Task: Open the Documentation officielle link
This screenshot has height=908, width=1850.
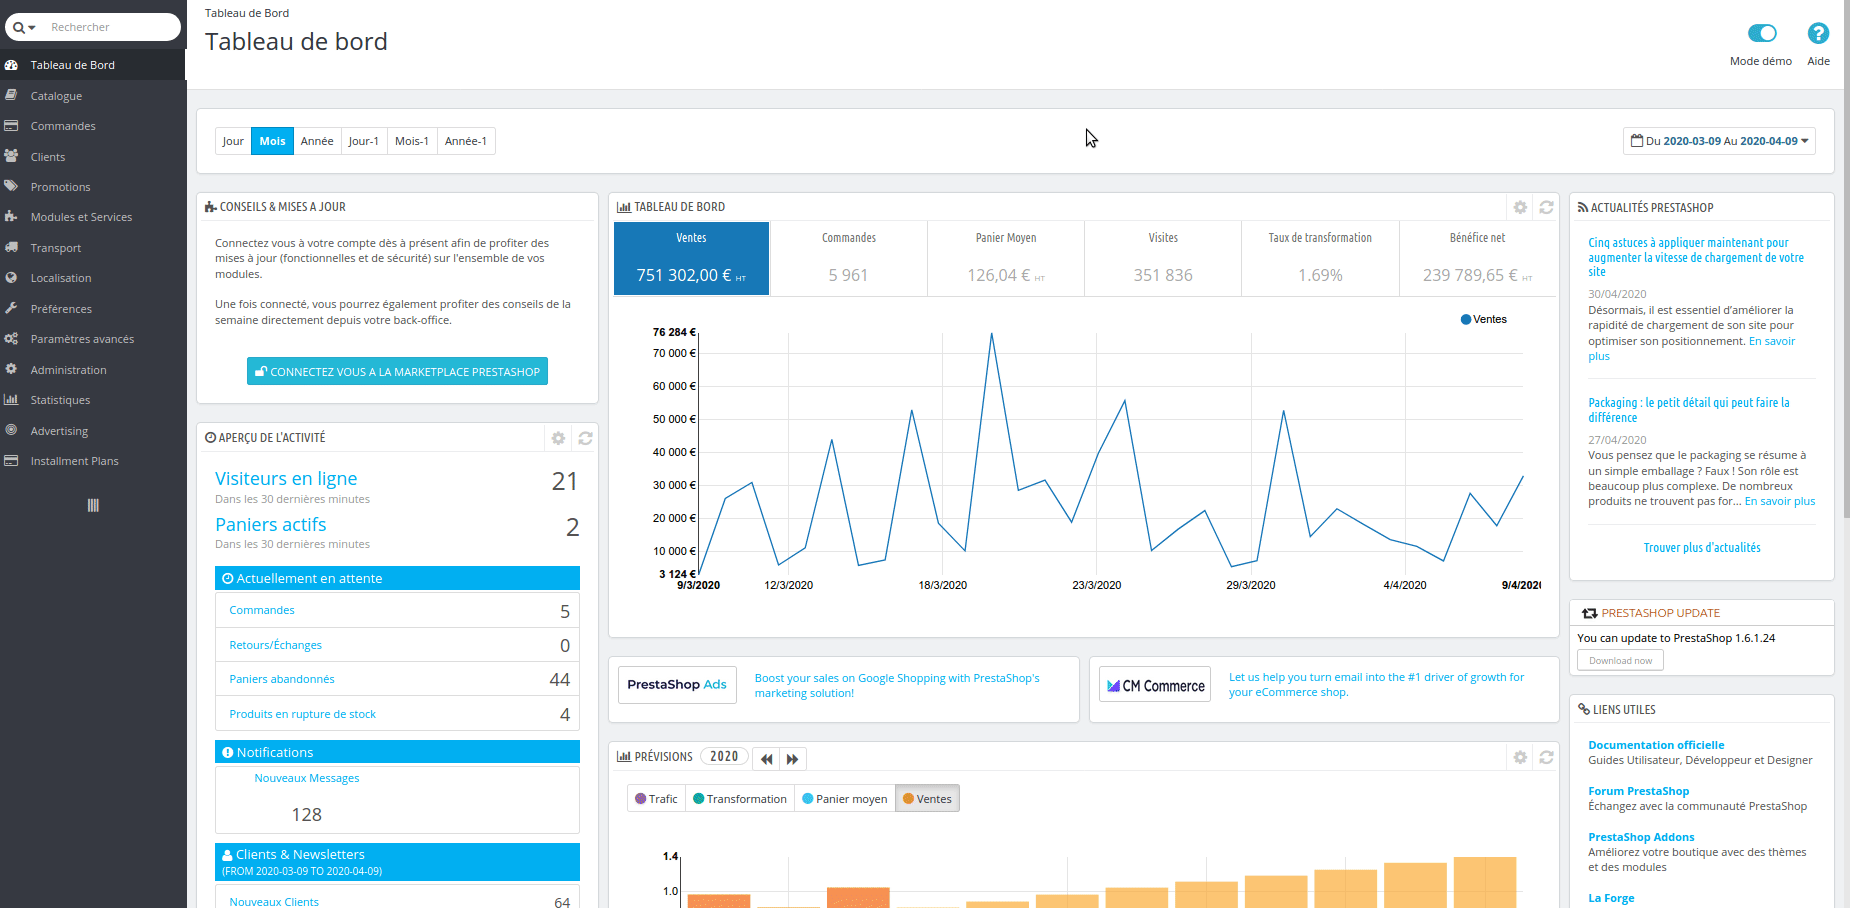Action: [x=1655, y=745]
